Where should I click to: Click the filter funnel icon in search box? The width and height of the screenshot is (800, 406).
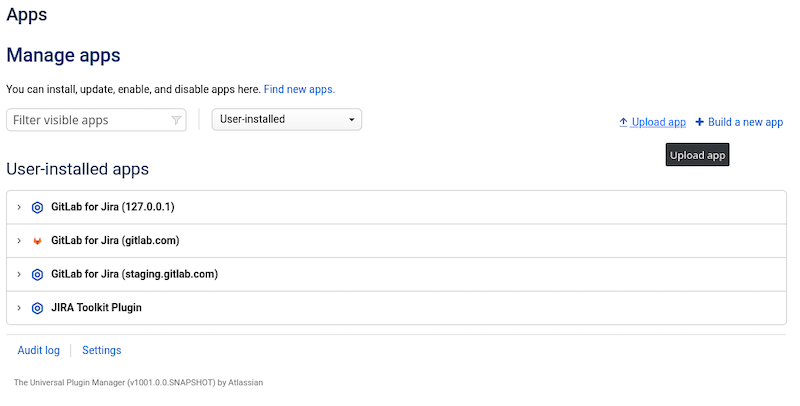(x=176, y=120)
